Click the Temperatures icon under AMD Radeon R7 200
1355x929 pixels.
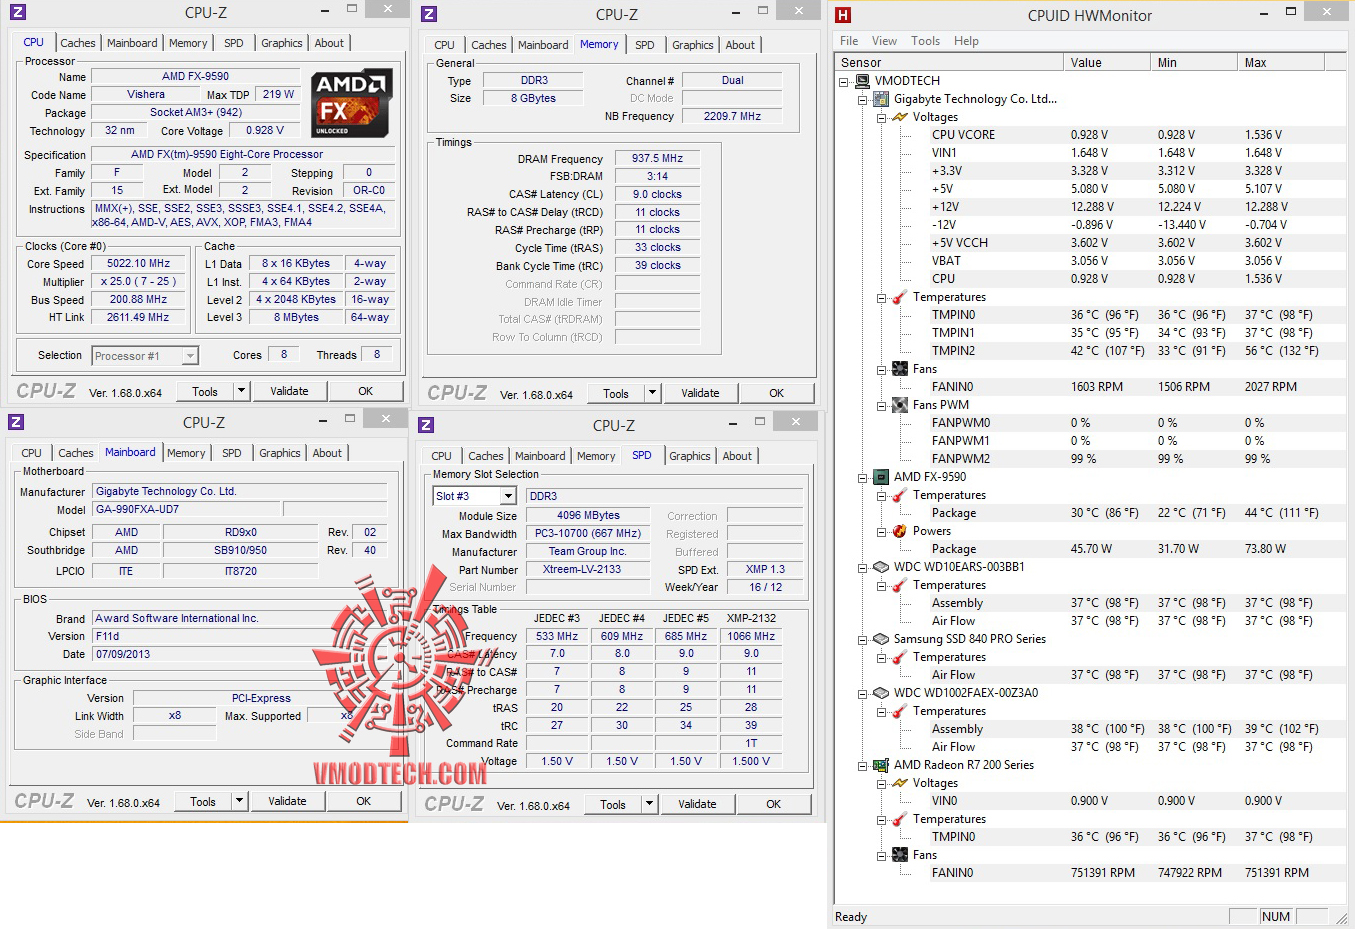900,819
